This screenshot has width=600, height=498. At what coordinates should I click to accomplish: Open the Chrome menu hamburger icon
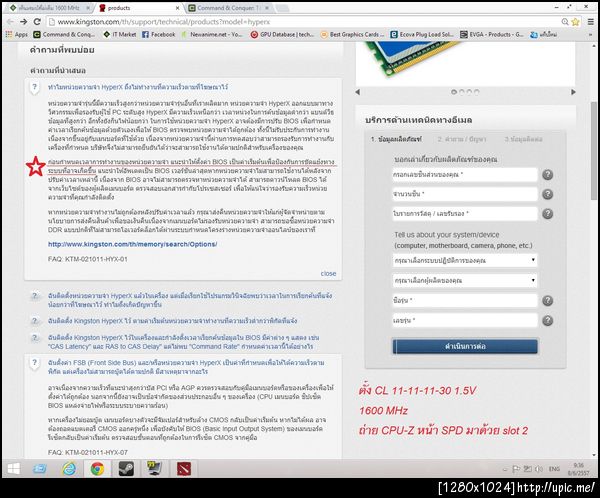click(x=591, y=22)
